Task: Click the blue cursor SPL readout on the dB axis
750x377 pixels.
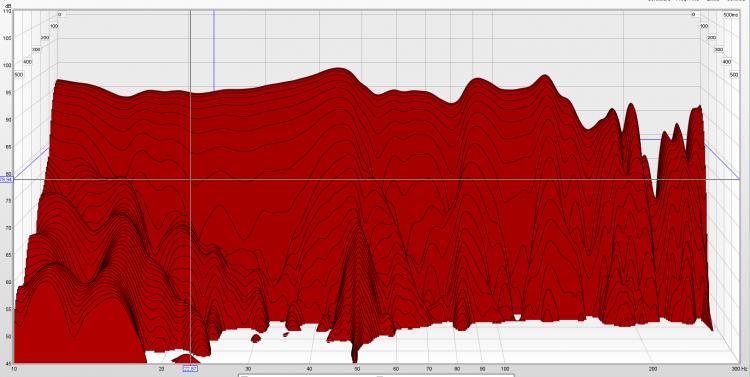Action: [x=6, y=179]
